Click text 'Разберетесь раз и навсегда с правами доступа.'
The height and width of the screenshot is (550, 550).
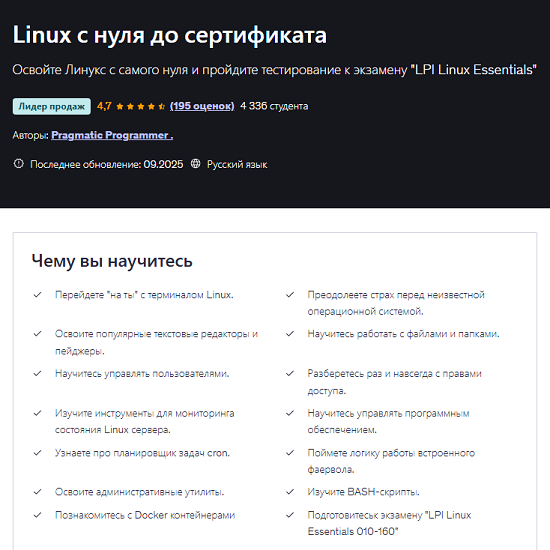395,382
